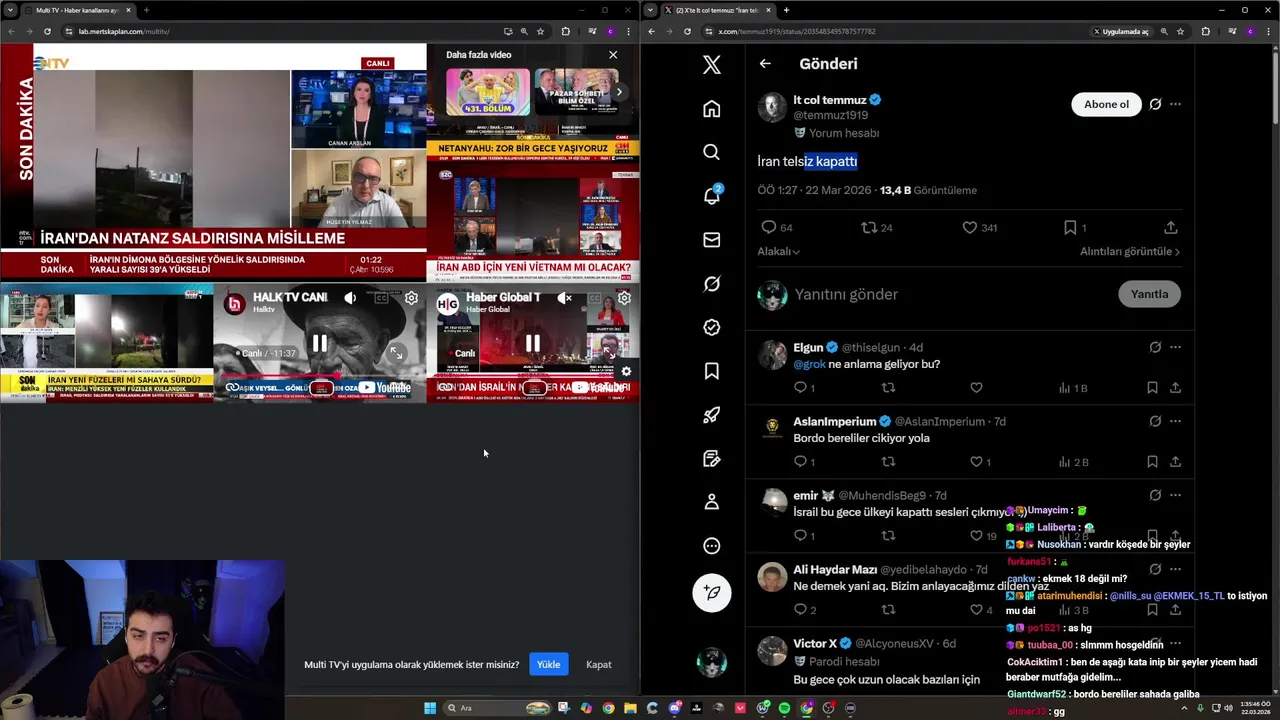The height and width of the screenshot is (720, 1280).
Task: Toggle captions on Halk TV player
Action: tap(381, 298)
